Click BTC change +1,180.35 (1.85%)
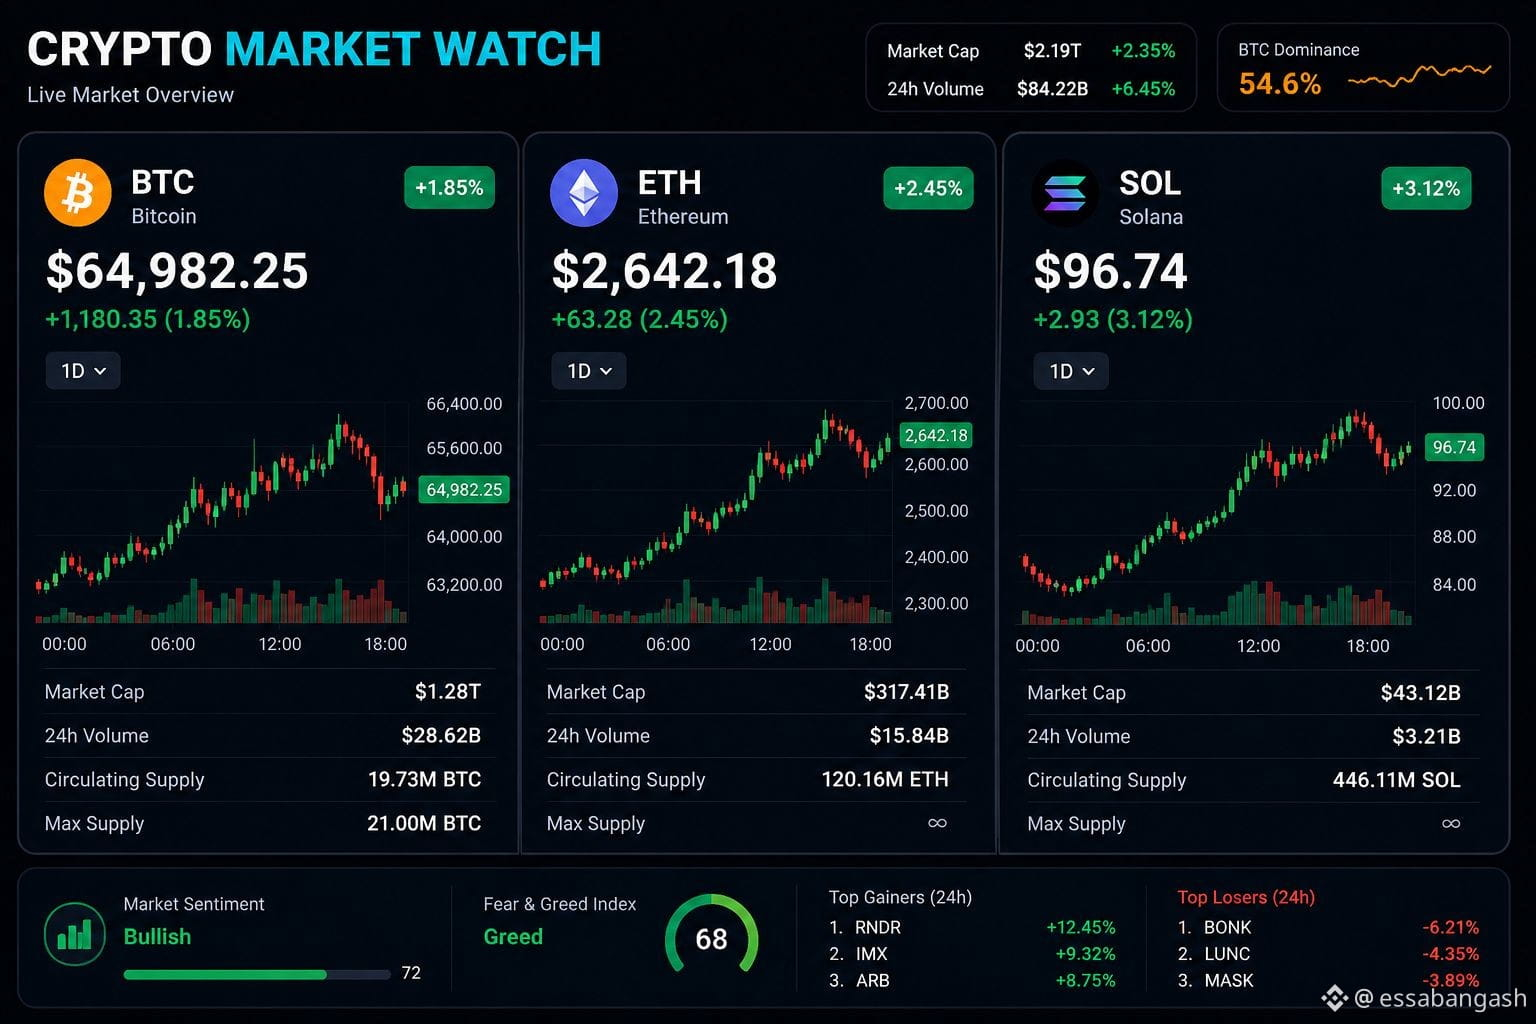1536x1024 pixels. [x=148, y=319]
